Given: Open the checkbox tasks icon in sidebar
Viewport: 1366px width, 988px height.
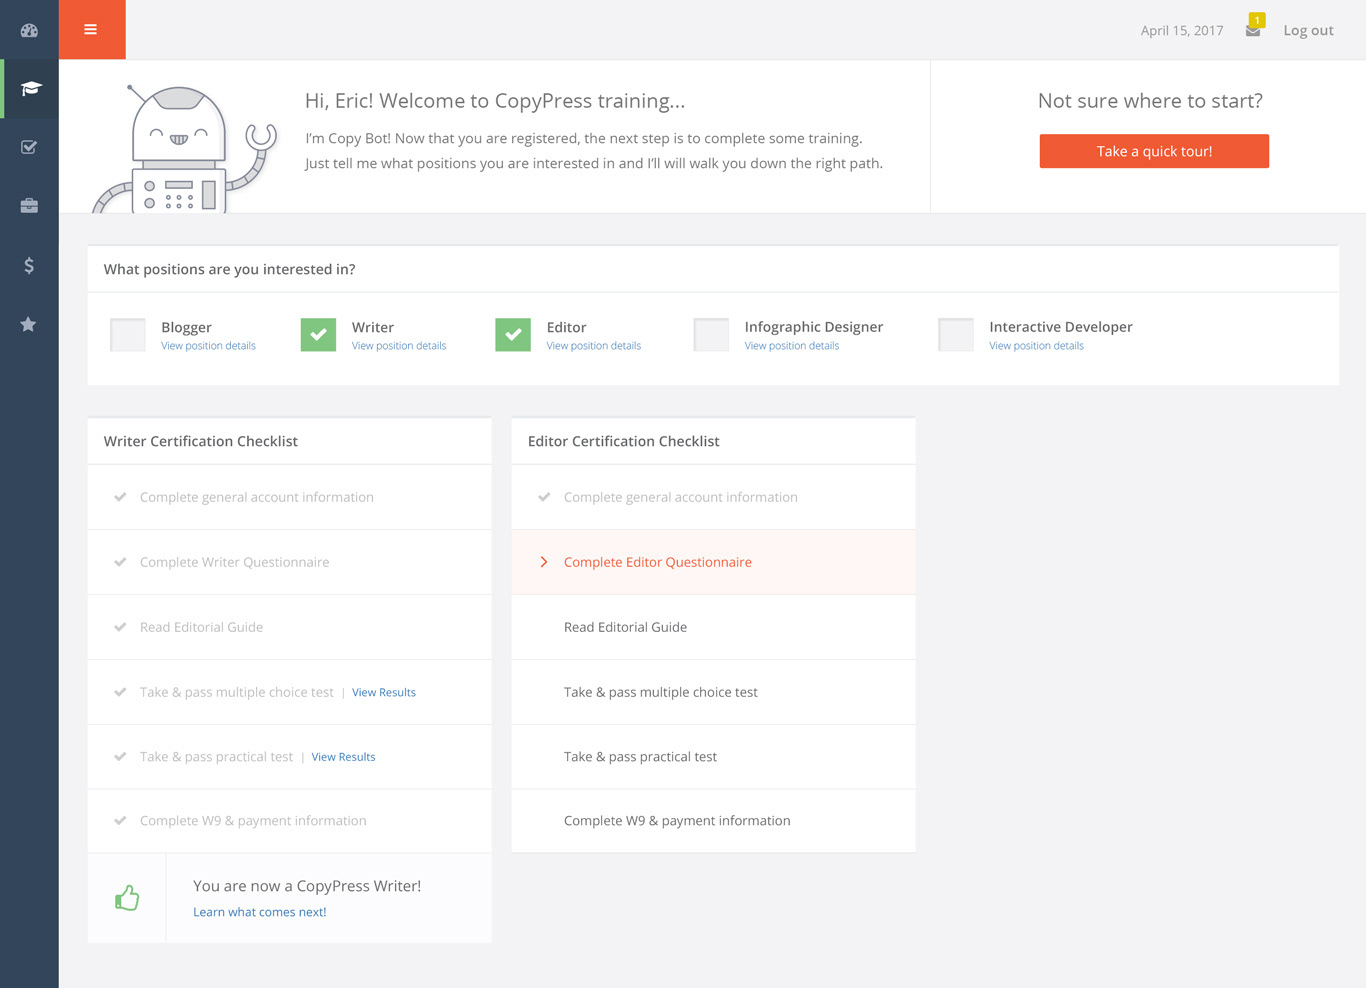Looking at the screenshot, I should 29,147.
